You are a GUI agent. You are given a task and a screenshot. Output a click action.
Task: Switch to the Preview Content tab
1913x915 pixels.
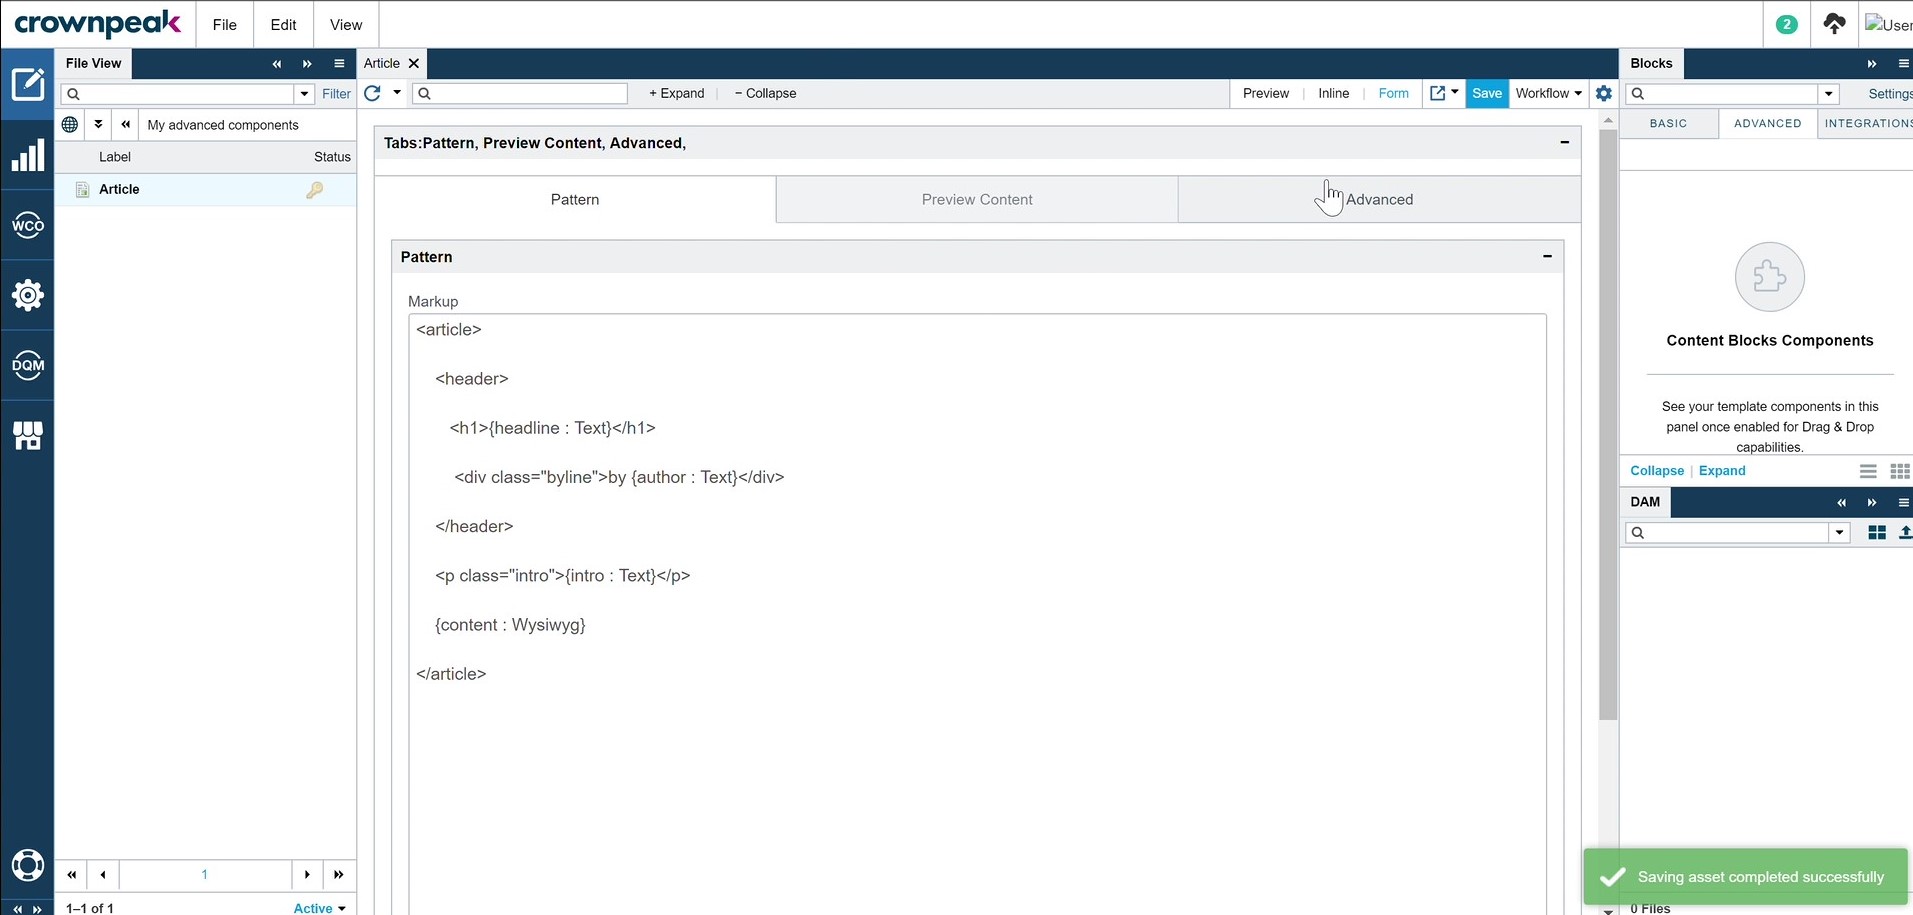[x=977, y=199]
